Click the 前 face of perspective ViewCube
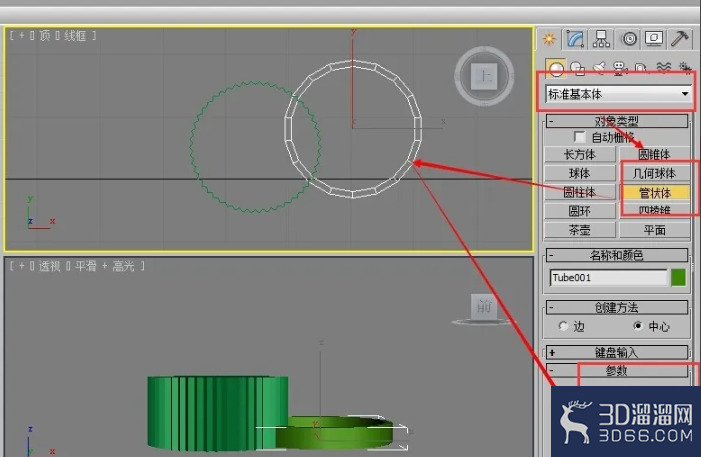This screenshot has height=457, width=701. coord(484,307)
